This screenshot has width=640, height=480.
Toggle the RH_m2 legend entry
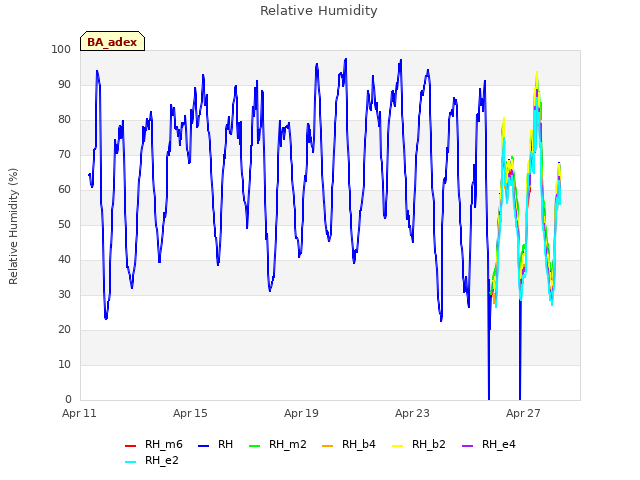(x=278, y=444)
